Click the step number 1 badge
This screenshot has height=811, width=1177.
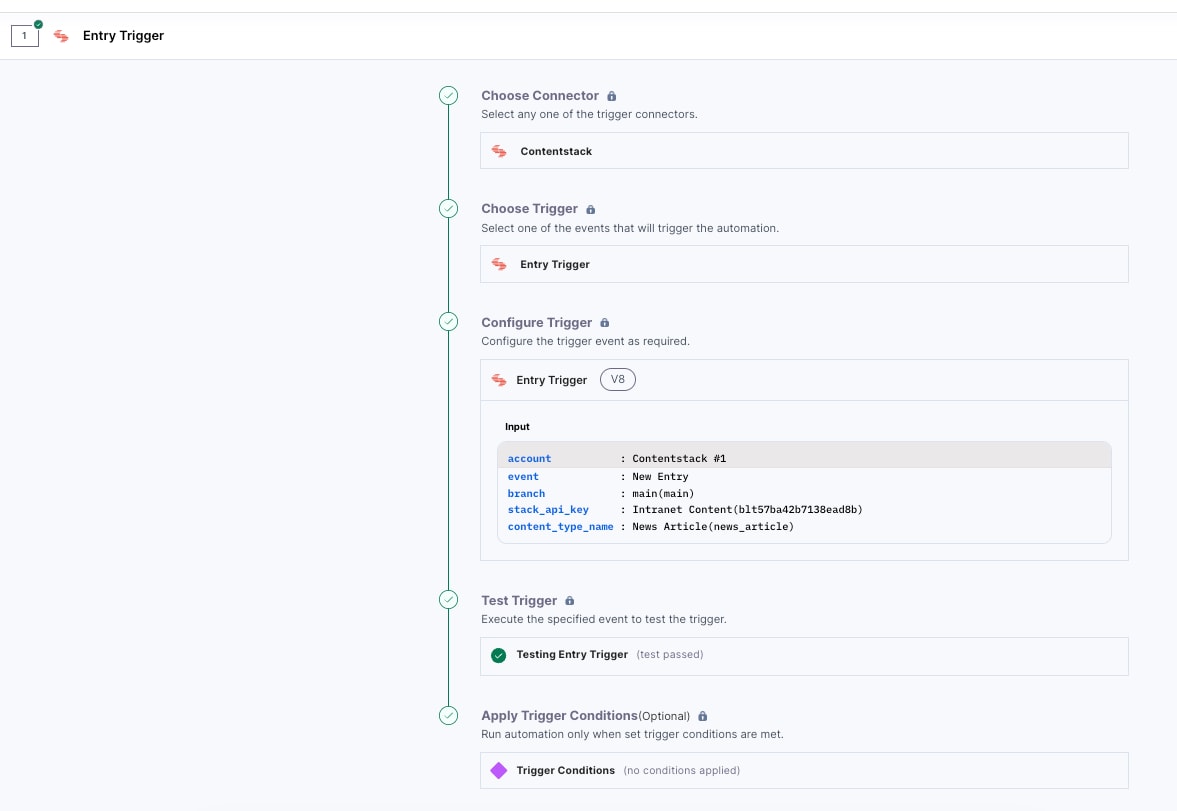(x=25, y=36)
